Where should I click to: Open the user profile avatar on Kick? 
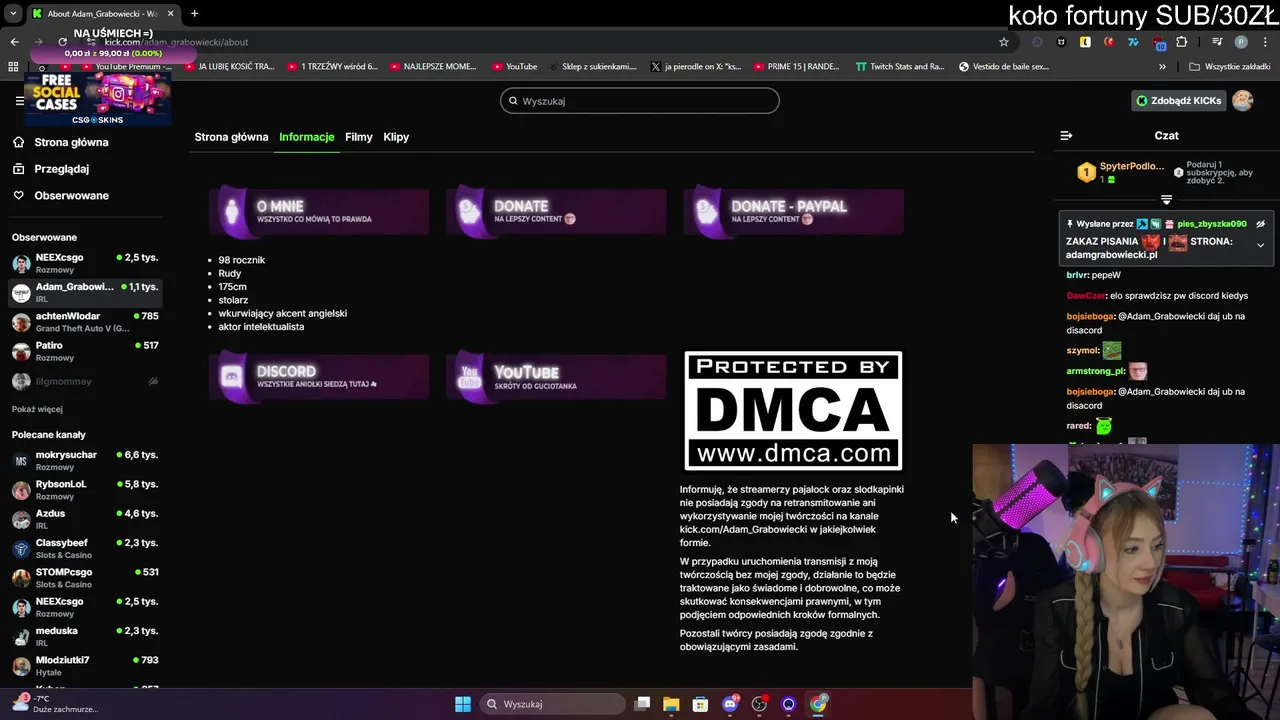tap(1242, 101)
